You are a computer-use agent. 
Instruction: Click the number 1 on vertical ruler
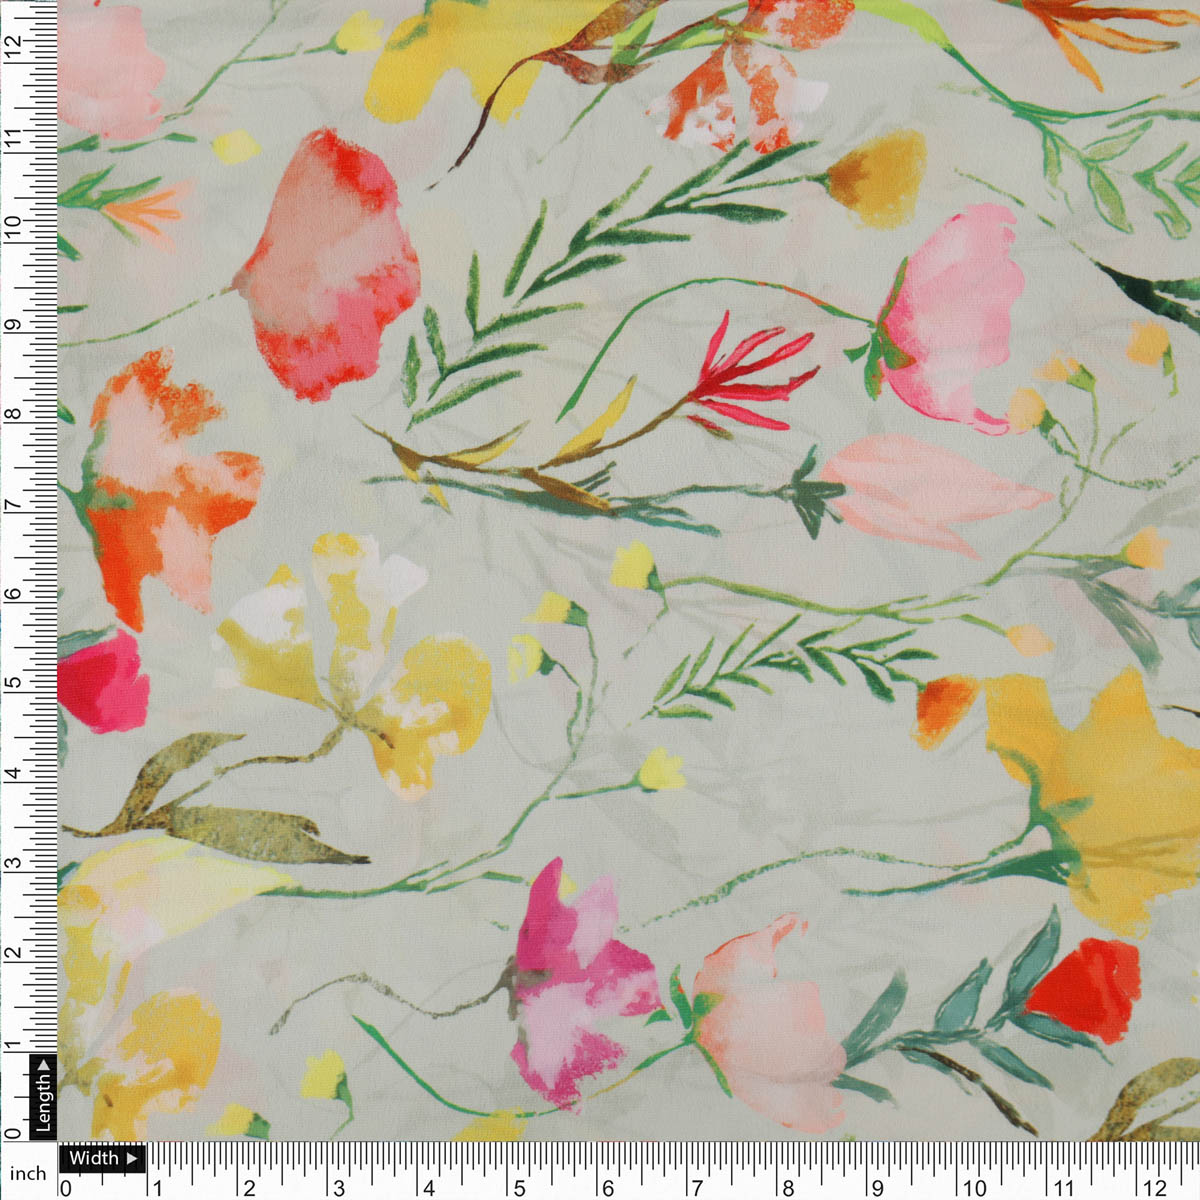pyautogui.click(x=10, y=1046)
